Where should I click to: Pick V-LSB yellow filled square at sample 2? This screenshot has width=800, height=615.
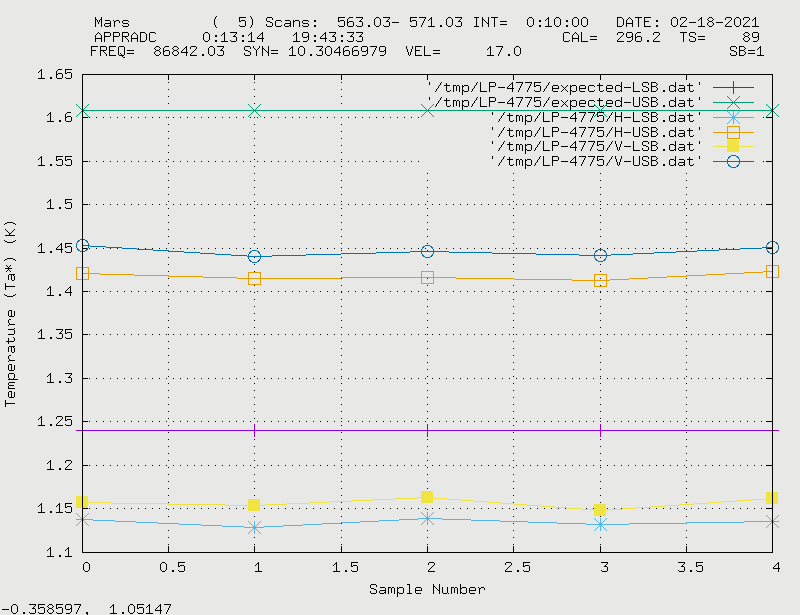point(427,497)
